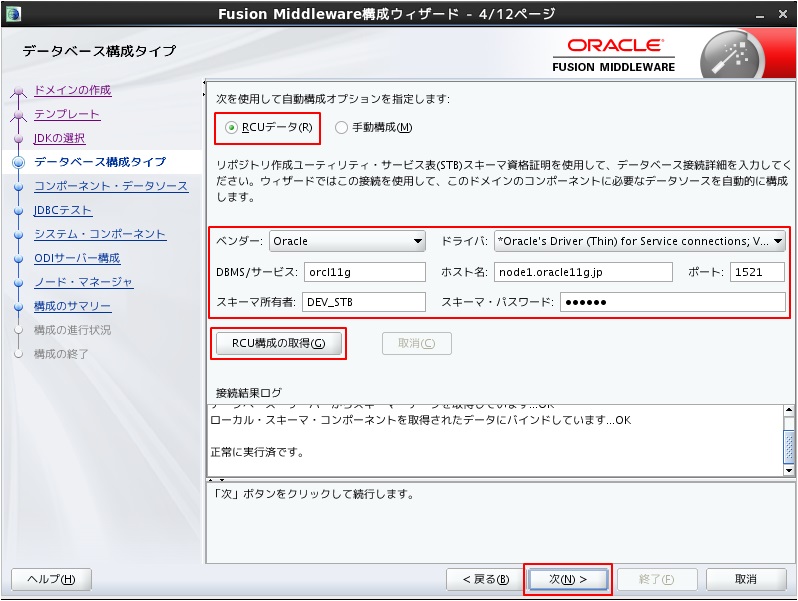
Task: Open the ドライバ dropdown list
Action: click(640, 241)
